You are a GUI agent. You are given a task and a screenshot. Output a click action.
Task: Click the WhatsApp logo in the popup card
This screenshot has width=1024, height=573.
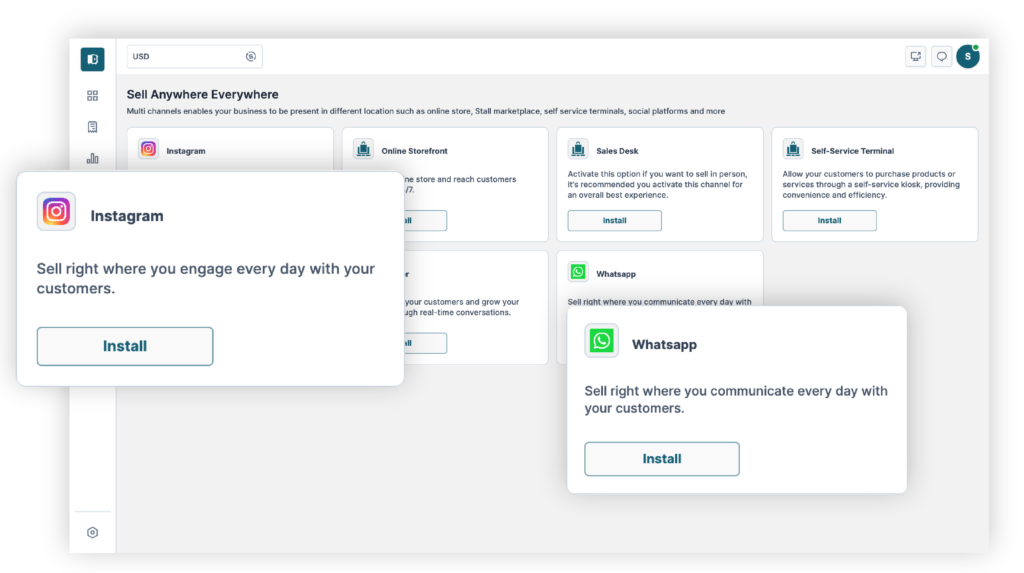[601, 341]
